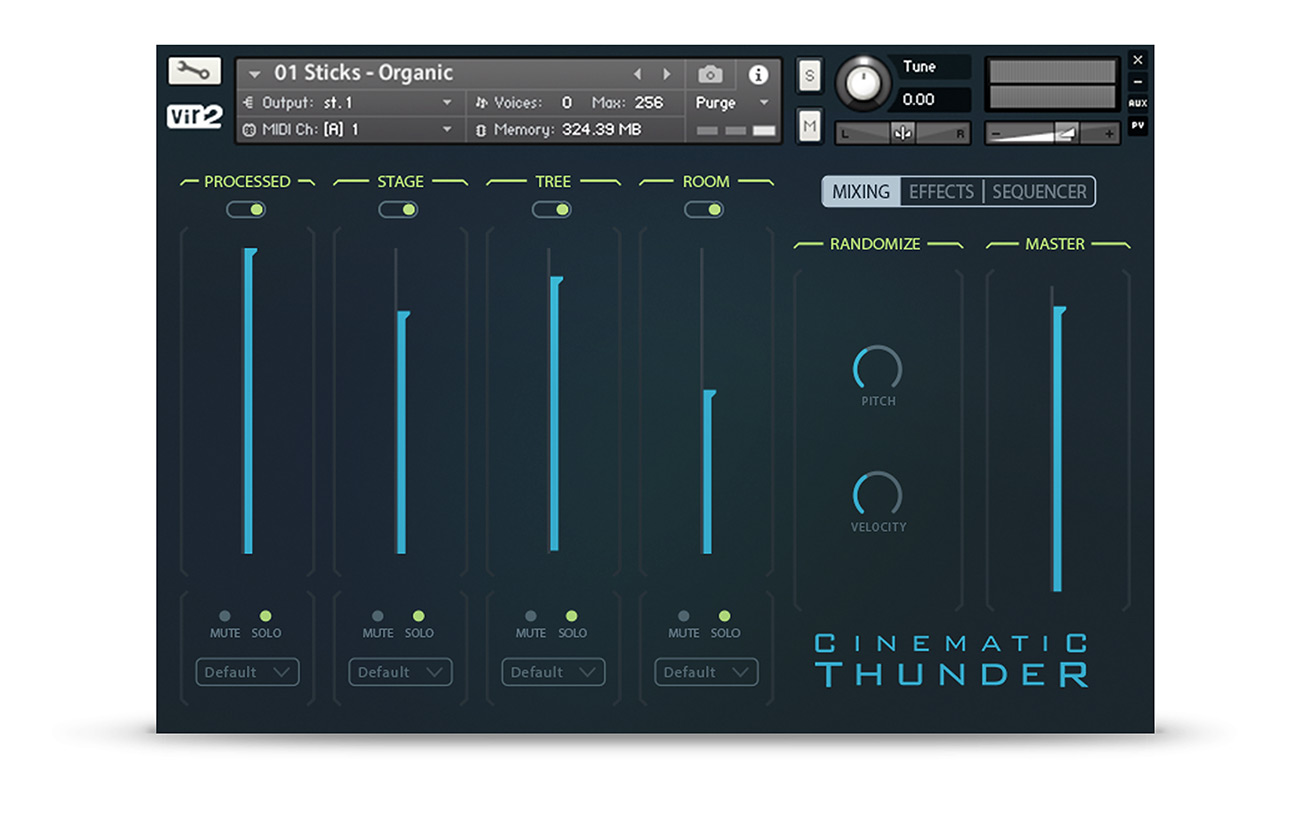
Task: Open the Output st.1 dropdown
Action: pos(349,103)
